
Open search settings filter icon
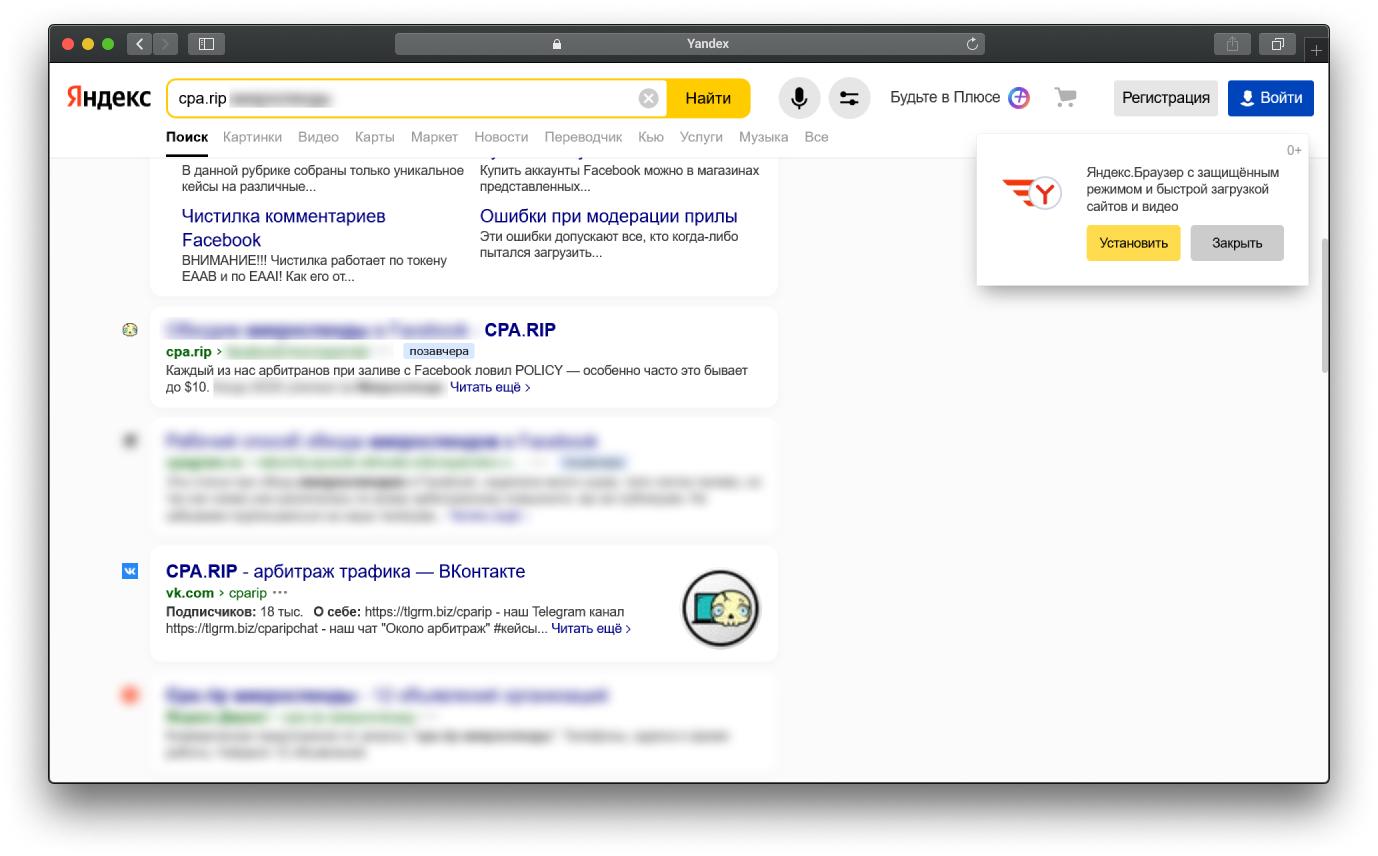pos(849,98)
